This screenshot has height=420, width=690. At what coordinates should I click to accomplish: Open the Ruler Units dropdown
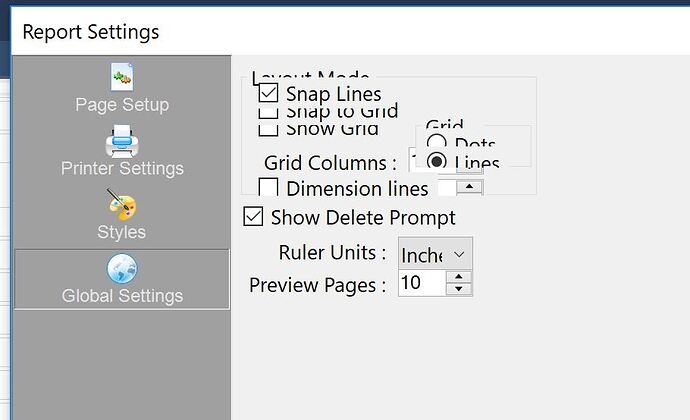point(435,254)
